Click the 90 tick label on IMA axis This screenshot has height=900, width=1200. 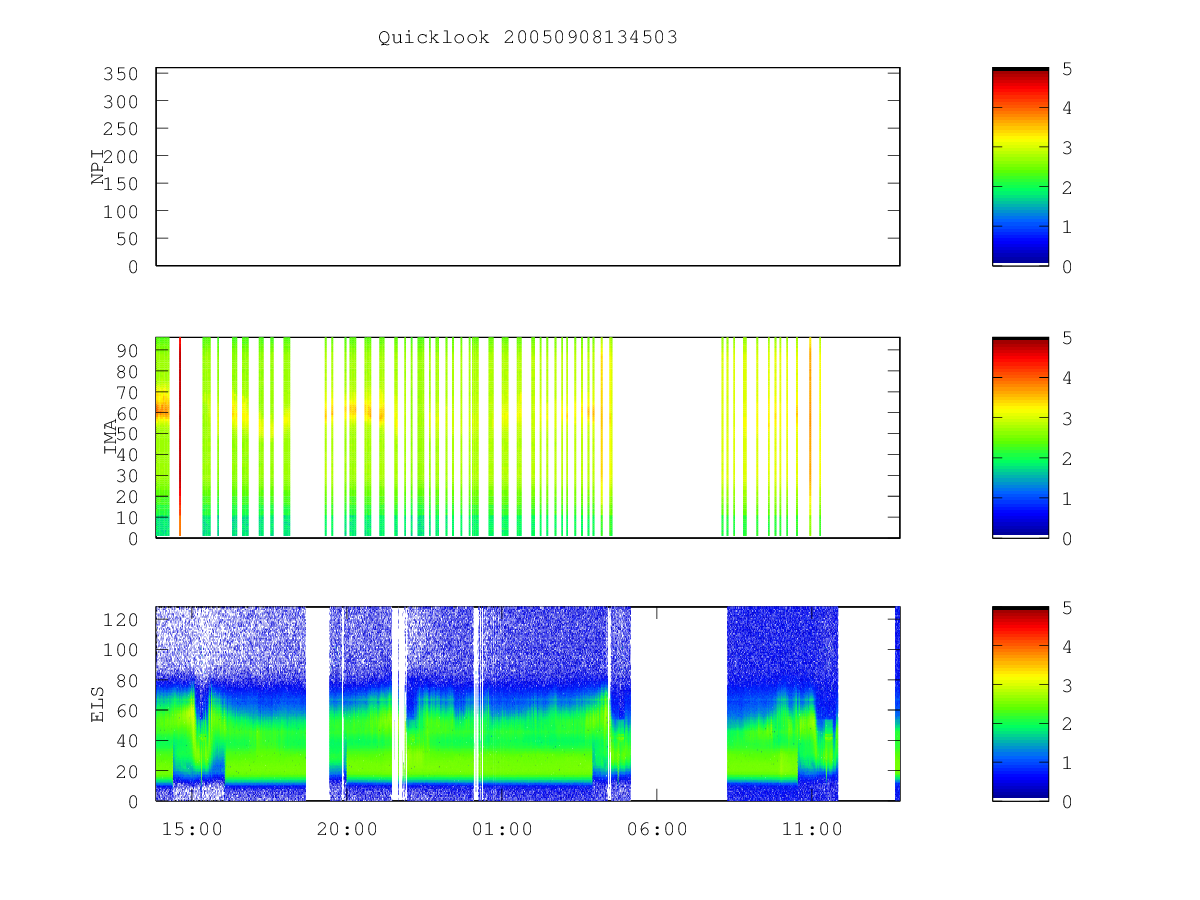[x=126, y=350]
